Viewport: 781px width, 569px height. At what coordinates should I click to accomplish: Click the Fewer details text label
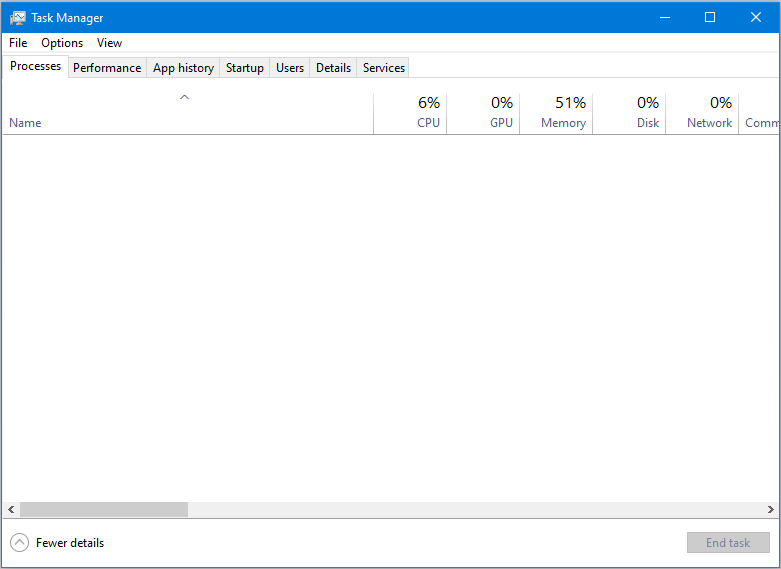(70, 543)
